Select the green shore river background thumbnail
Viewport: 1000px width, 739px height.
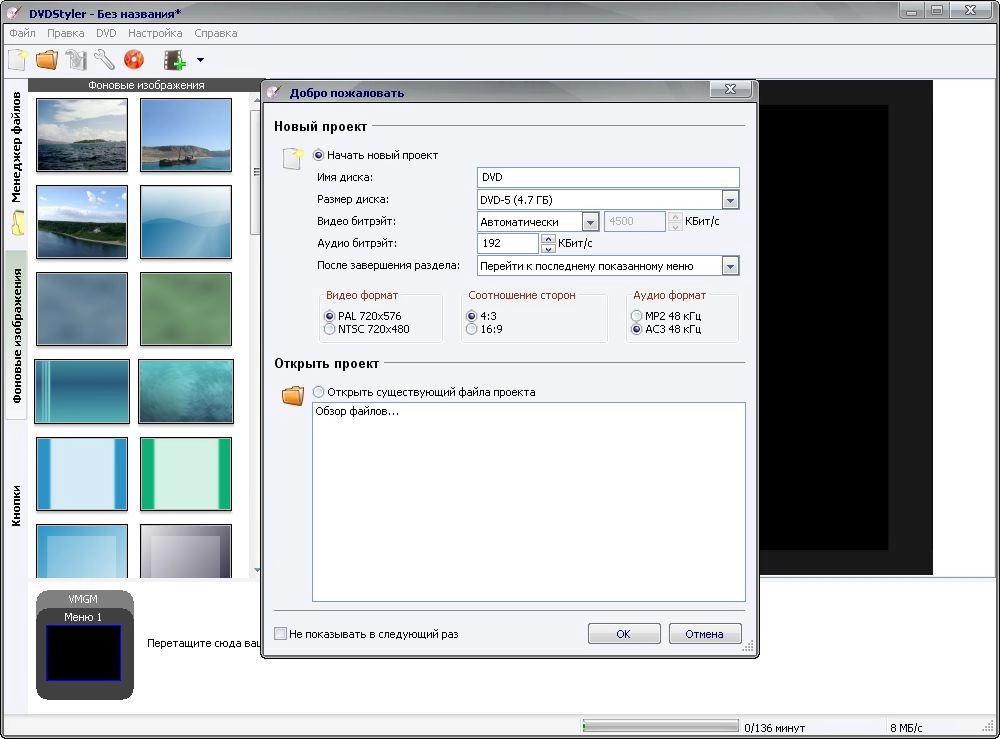click(x=82, y=222)
